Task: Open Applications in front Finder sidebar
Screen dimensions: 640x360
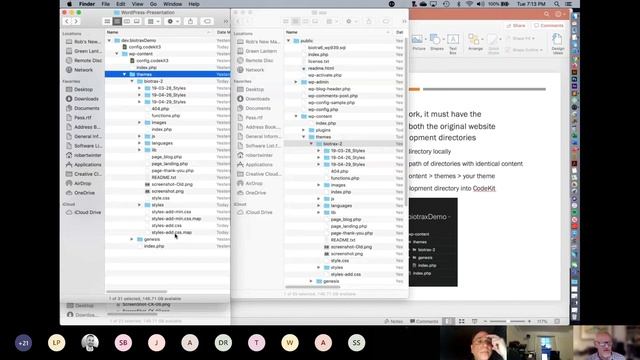Action: [x=83, y=164]
